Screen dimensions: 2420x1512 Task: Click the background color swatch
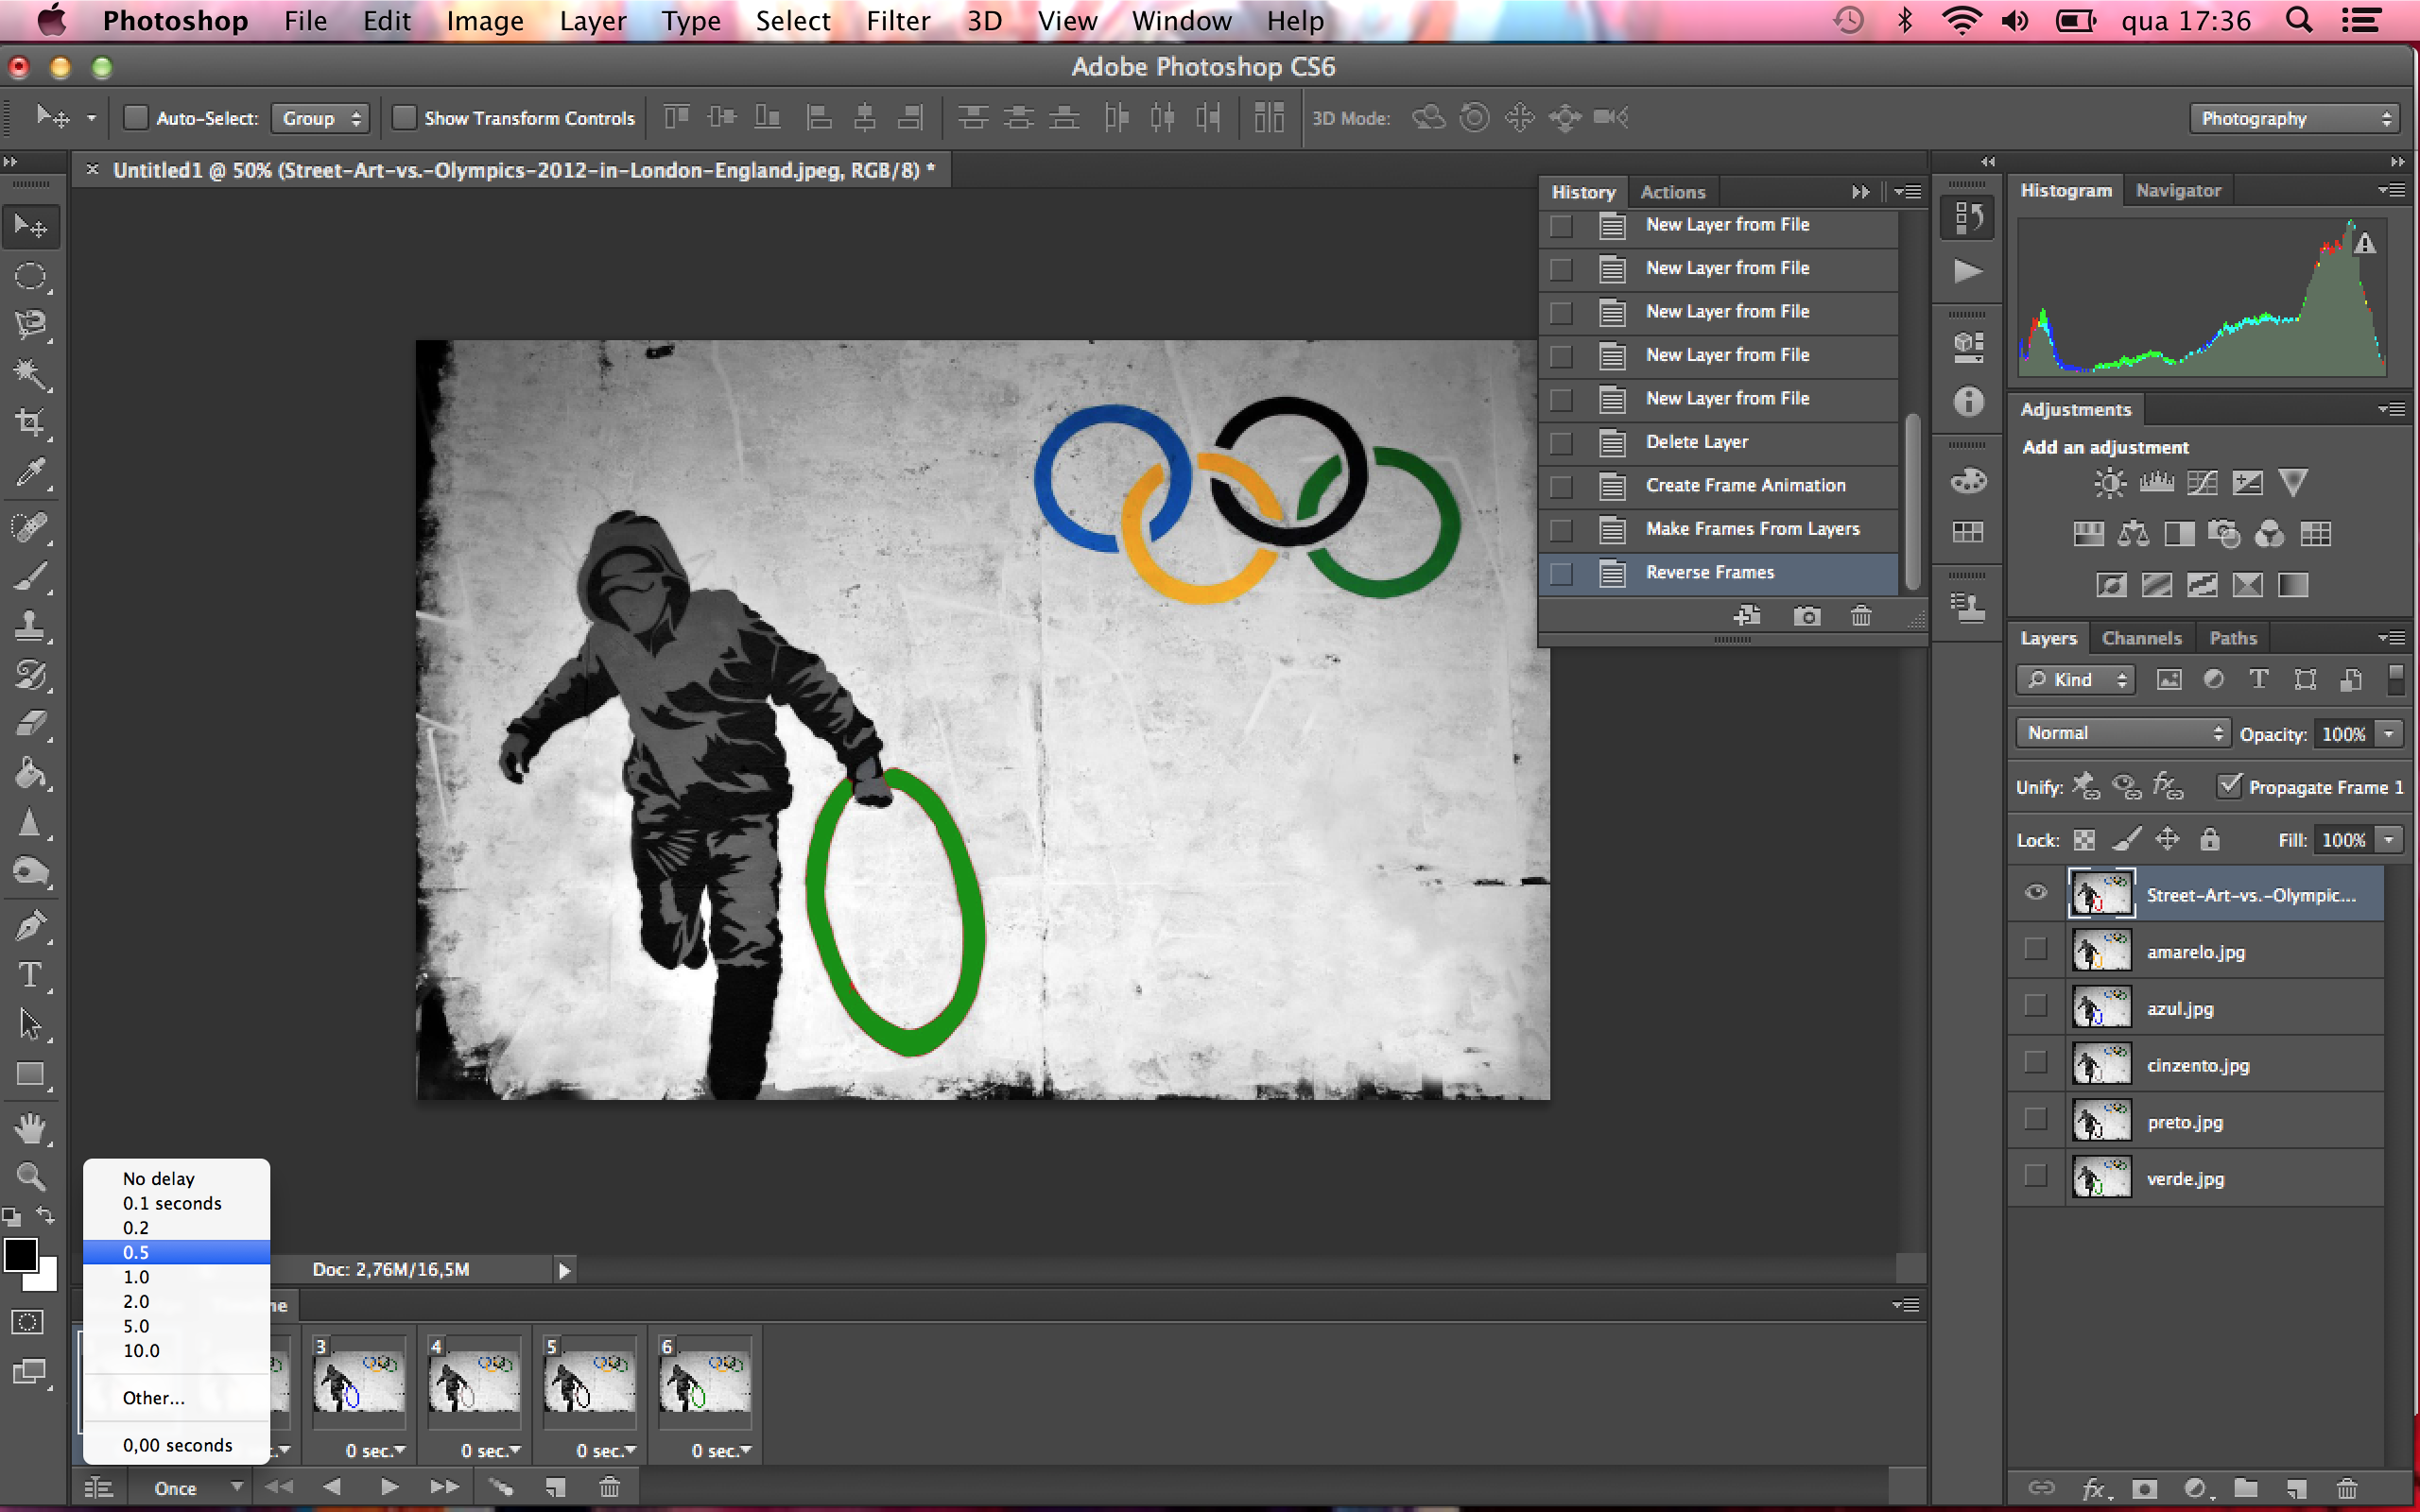46,1278
